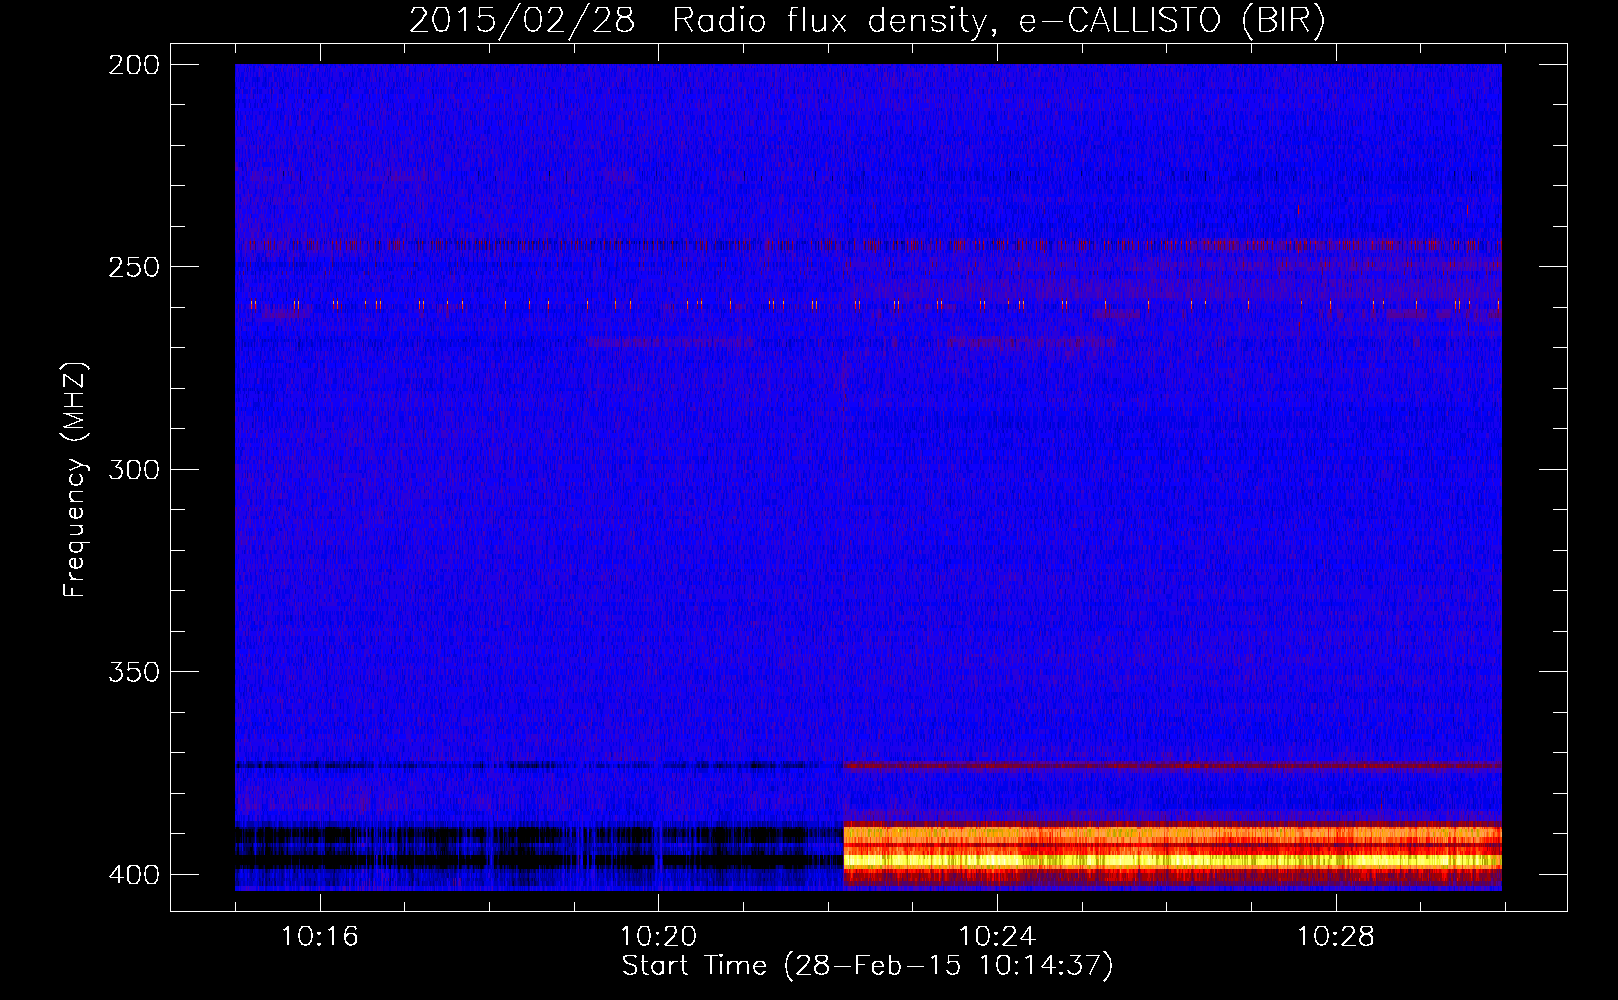Viewport: 1618px width, 1000px height.
Task: Click the 10:28 time tick label
Action: [x=1336, y=936]
